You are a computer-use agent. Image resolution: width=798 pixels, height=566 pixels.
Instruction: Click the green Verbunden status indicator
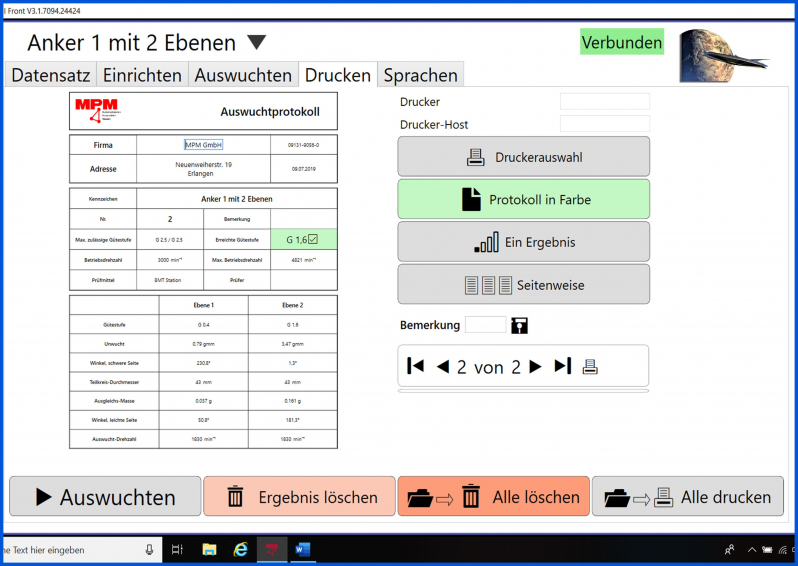point(621,42)
